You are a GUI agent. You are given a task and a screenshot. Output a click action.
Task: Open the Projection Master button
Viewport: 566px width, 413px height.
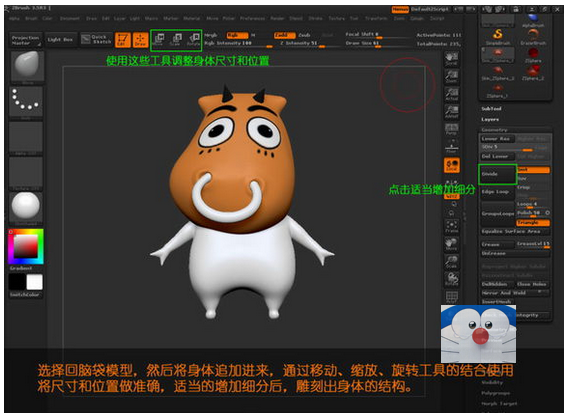point(25,40)
